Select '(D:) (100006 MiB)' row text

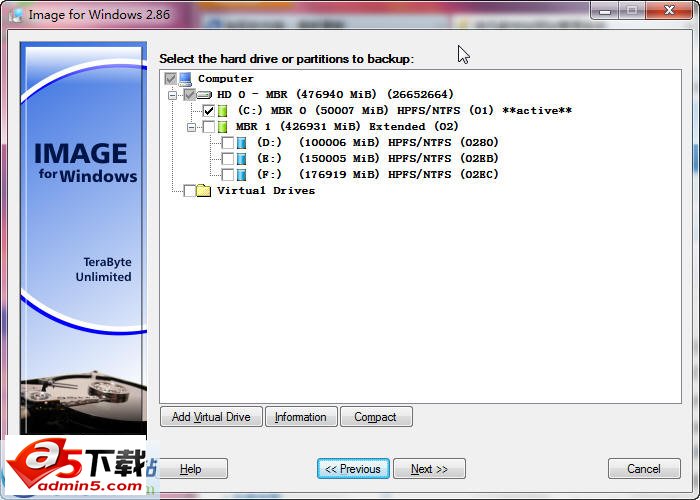coord(377,143)
